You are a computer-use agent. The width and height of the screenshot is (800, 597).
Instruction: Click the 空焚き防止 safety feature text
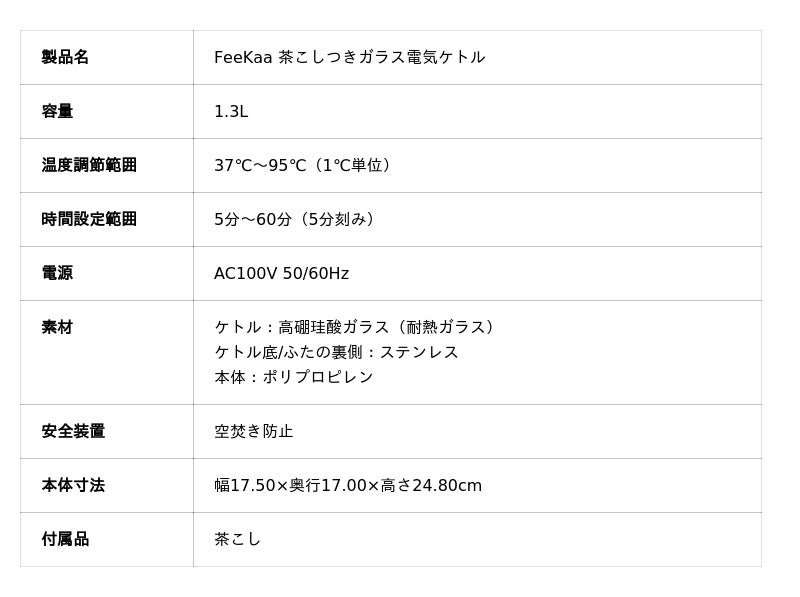tap(254, 431)
